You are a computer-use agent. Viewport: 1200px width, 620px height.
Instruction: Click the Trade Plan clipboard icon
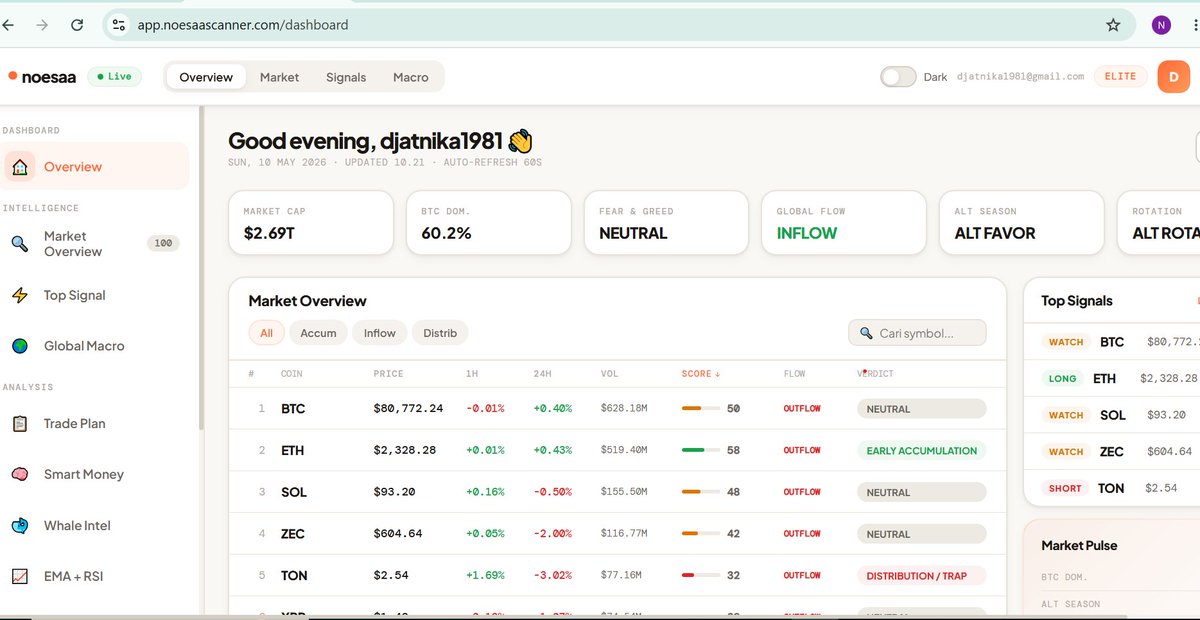(x=20, y=424)
